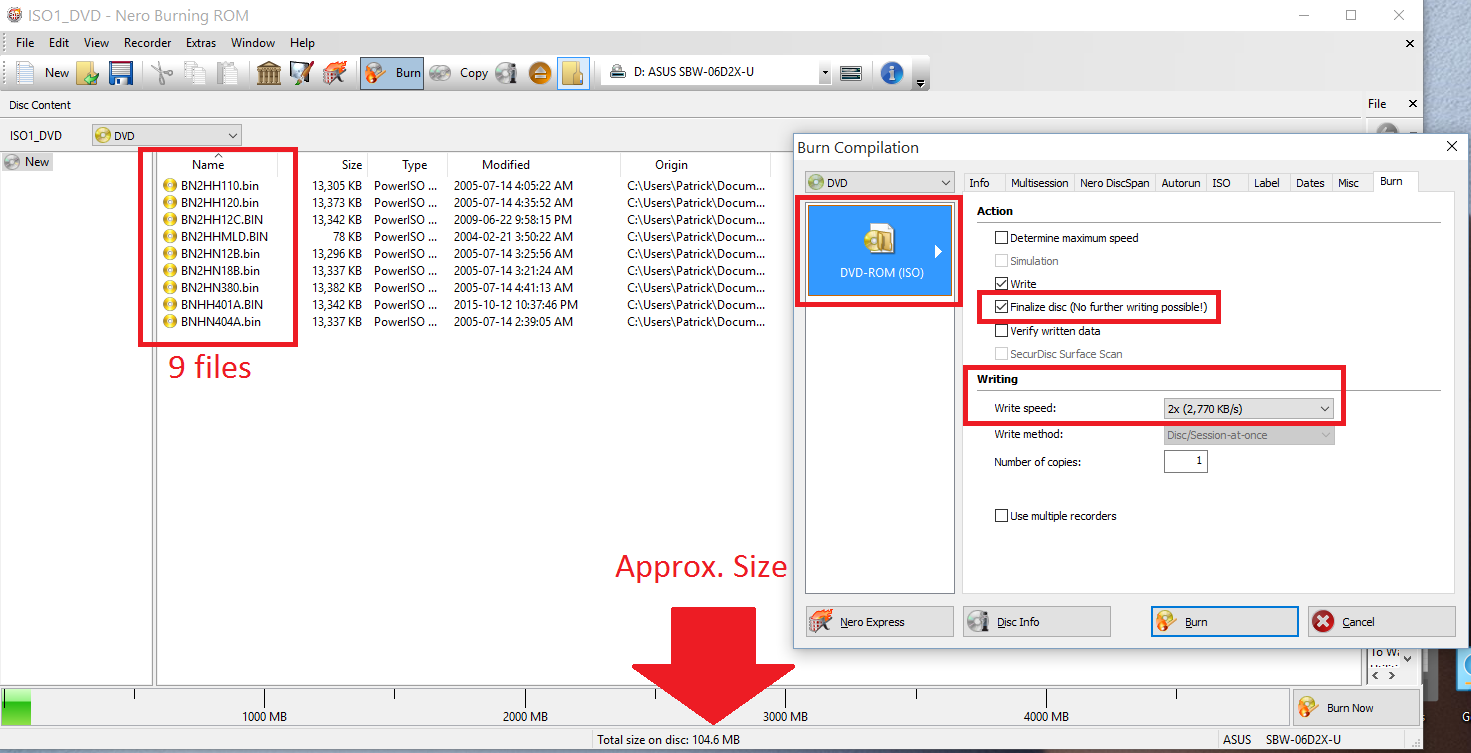Click the New compilation page icon in toolbar

point(26,72)
